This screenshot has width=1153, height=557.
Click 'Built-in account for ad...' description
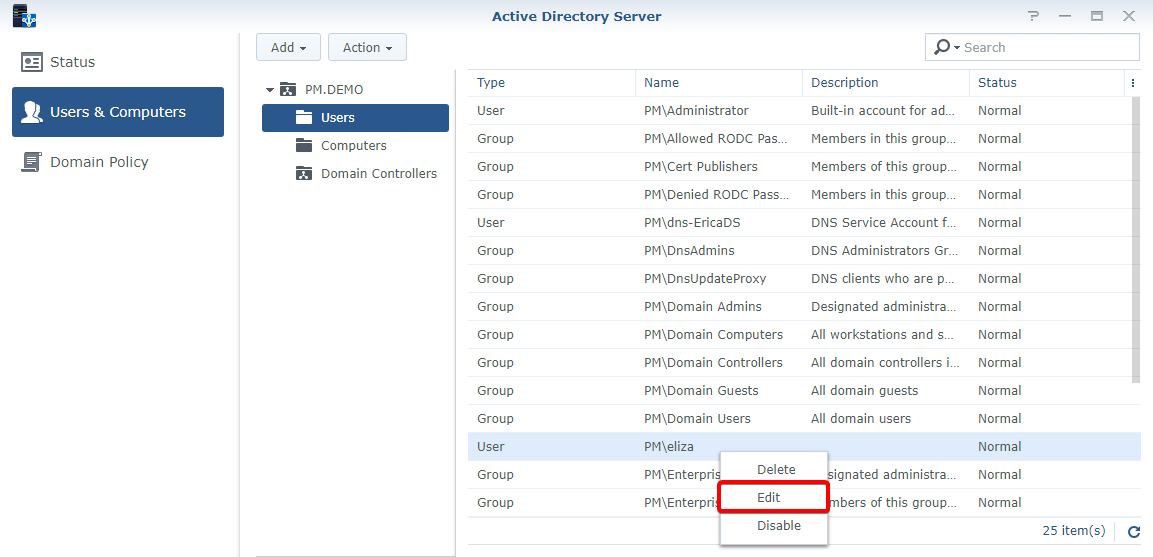coord(885,111)
